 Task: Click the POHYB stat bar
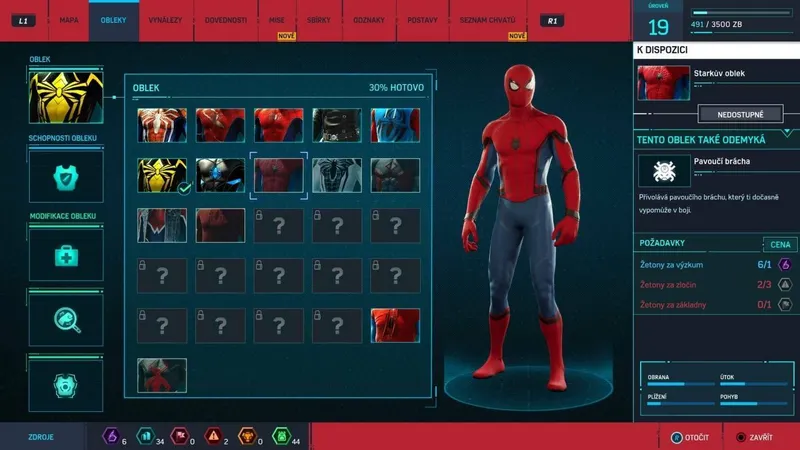point(754,404)
